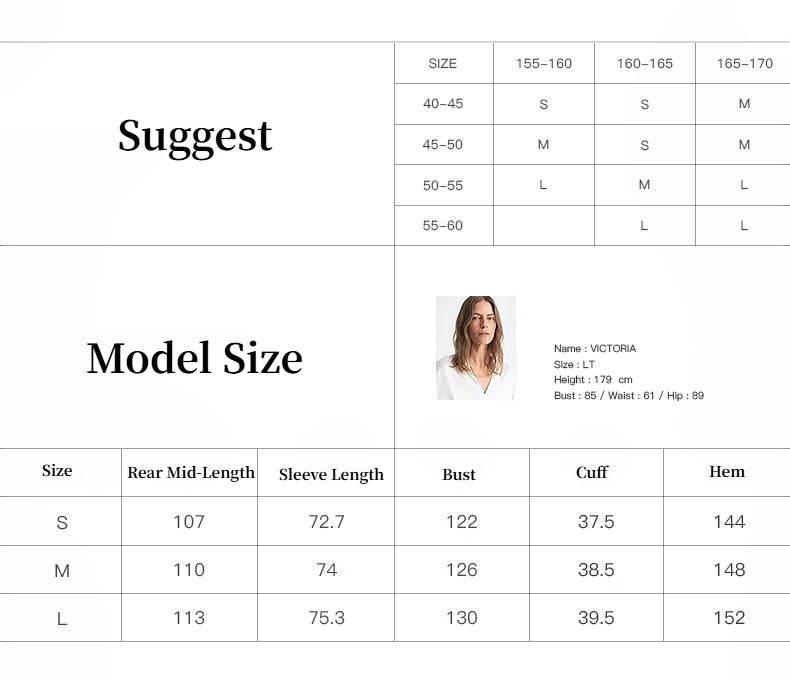Click the Hem column header

point(727,472)
